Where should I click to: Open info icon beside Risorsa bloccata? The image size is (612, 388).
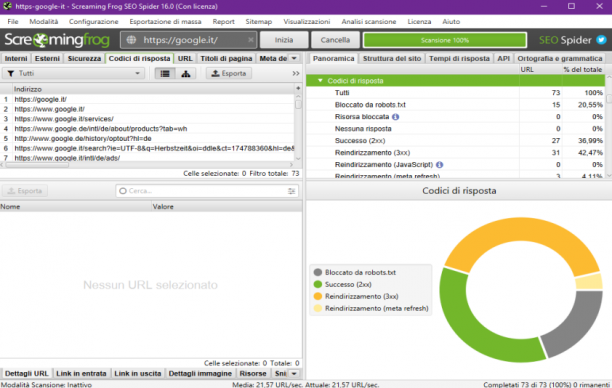pyautogui.click(x=395, y=117)
